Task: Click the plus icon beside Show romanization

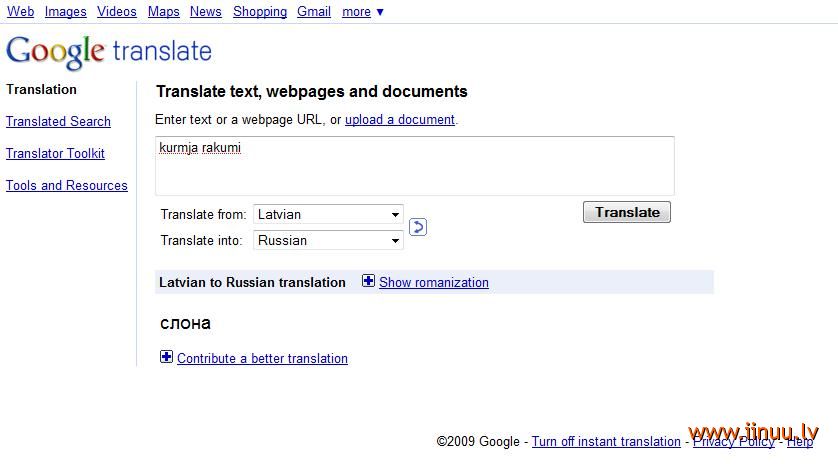Action: click(368, 281)
